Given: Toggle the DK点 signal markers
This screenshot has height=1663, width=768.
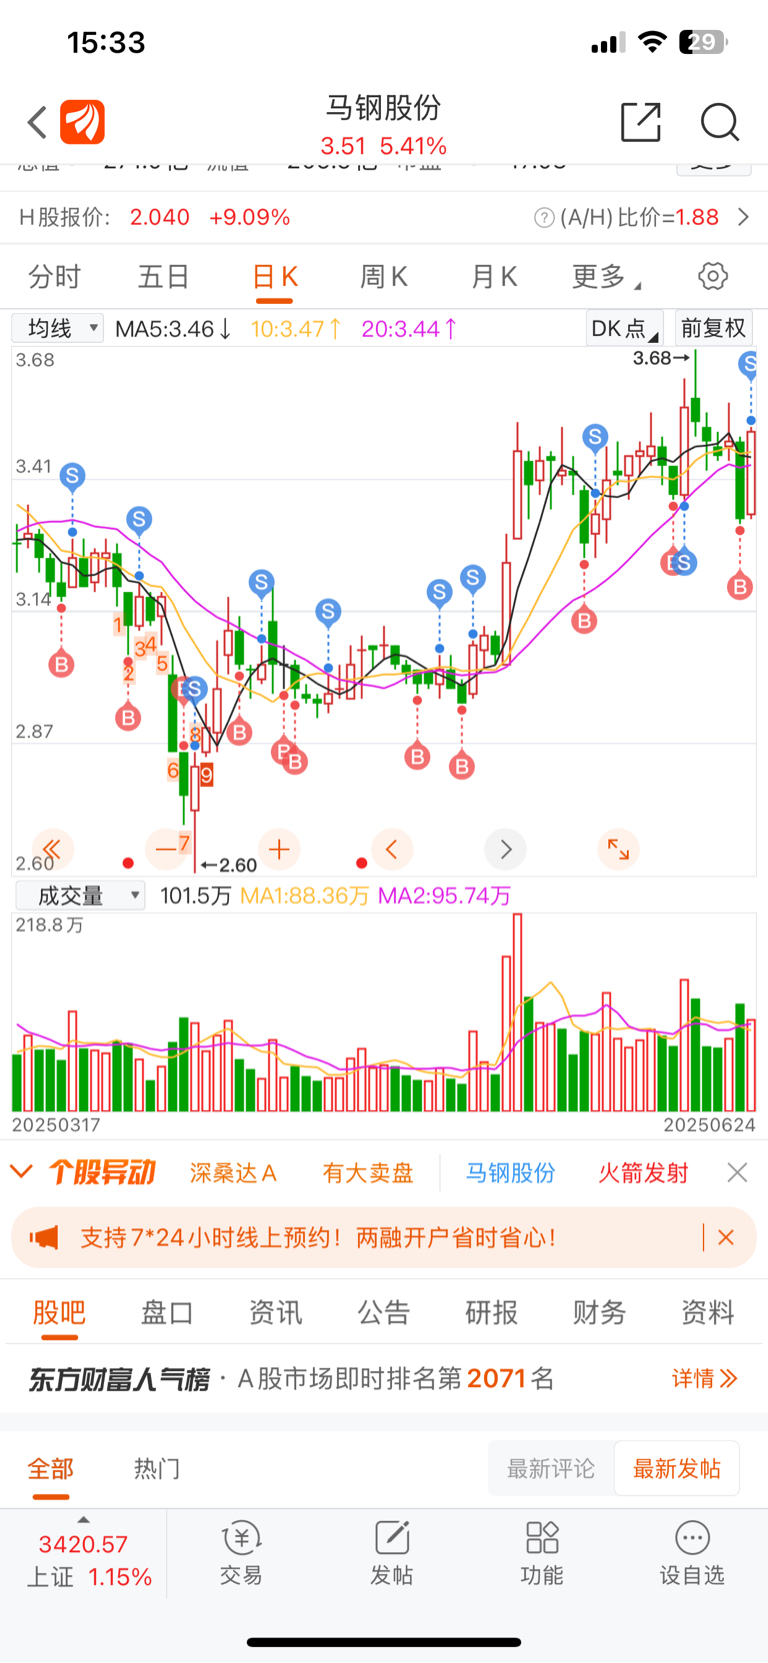Looking at the screenshot, I should point(624,328).
